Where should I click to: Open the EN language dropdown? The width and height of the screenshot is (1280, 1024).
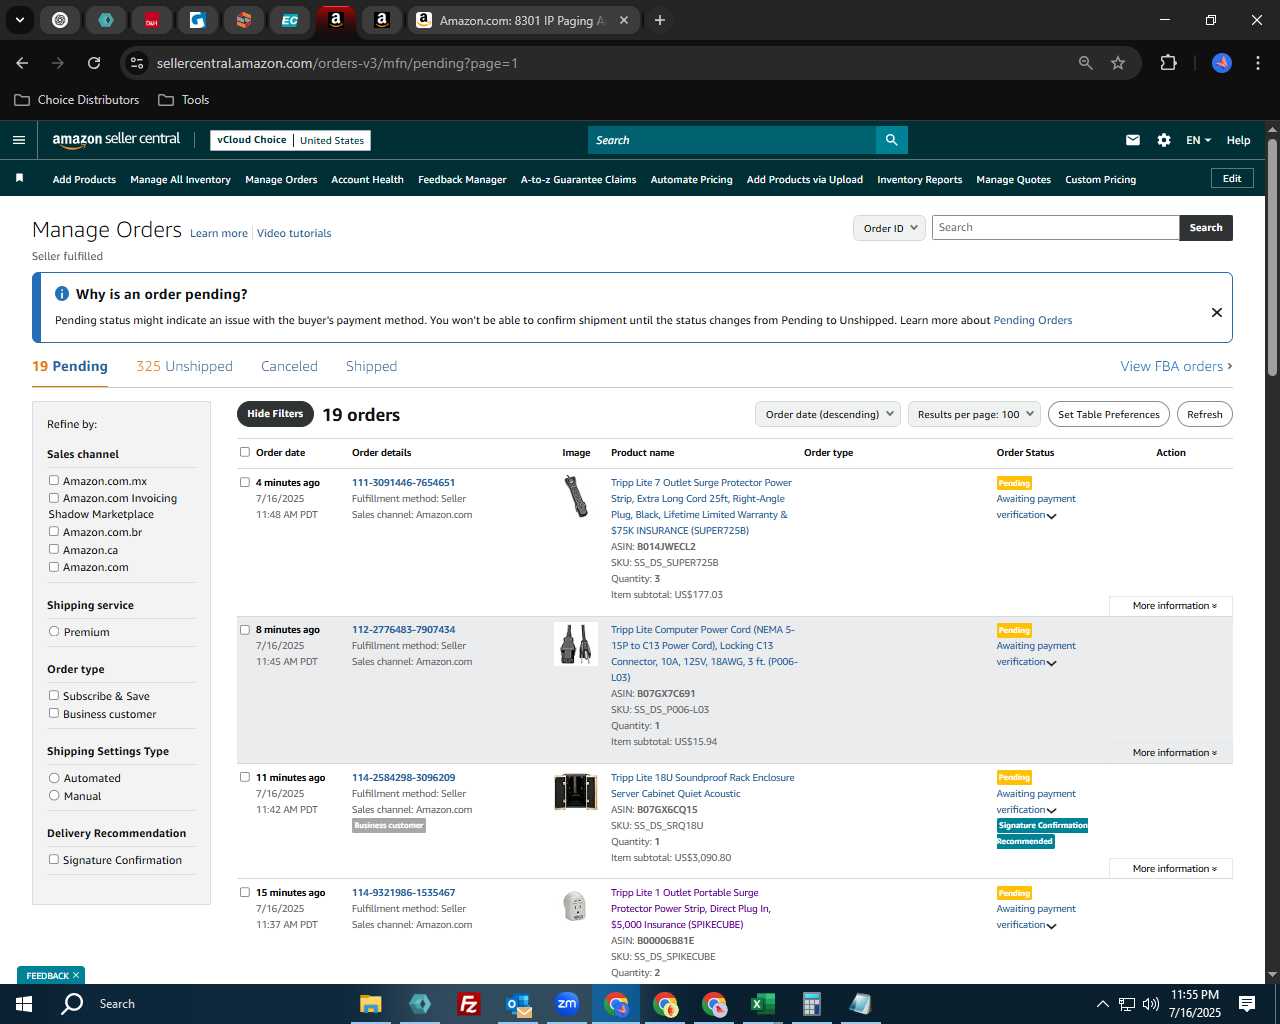(1198, 140)
